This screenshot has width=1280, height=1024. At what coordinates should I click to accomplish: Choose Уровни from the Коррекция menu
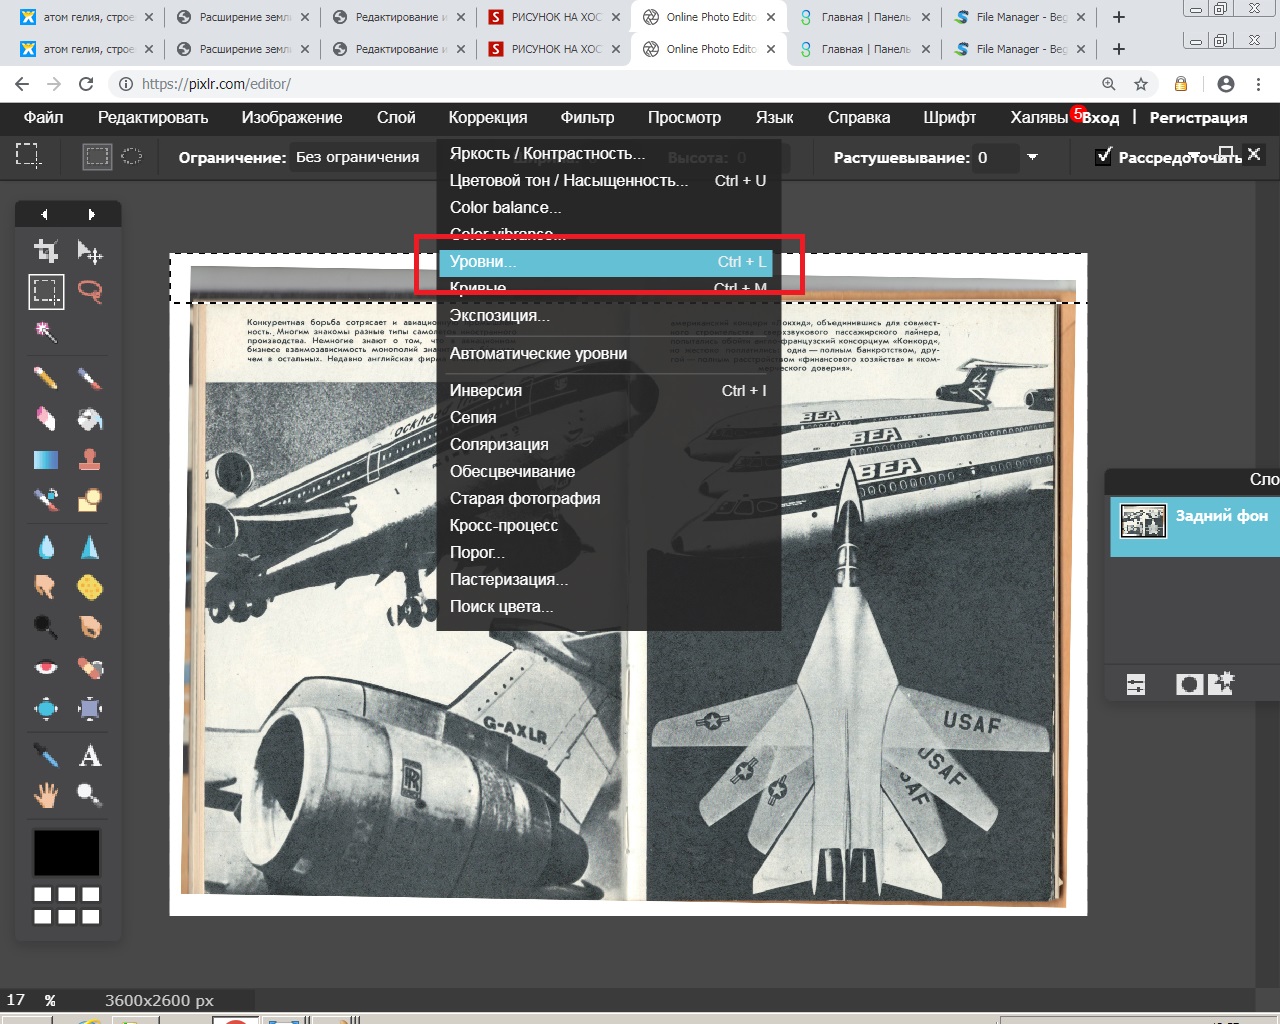click(x=605, y=262)
